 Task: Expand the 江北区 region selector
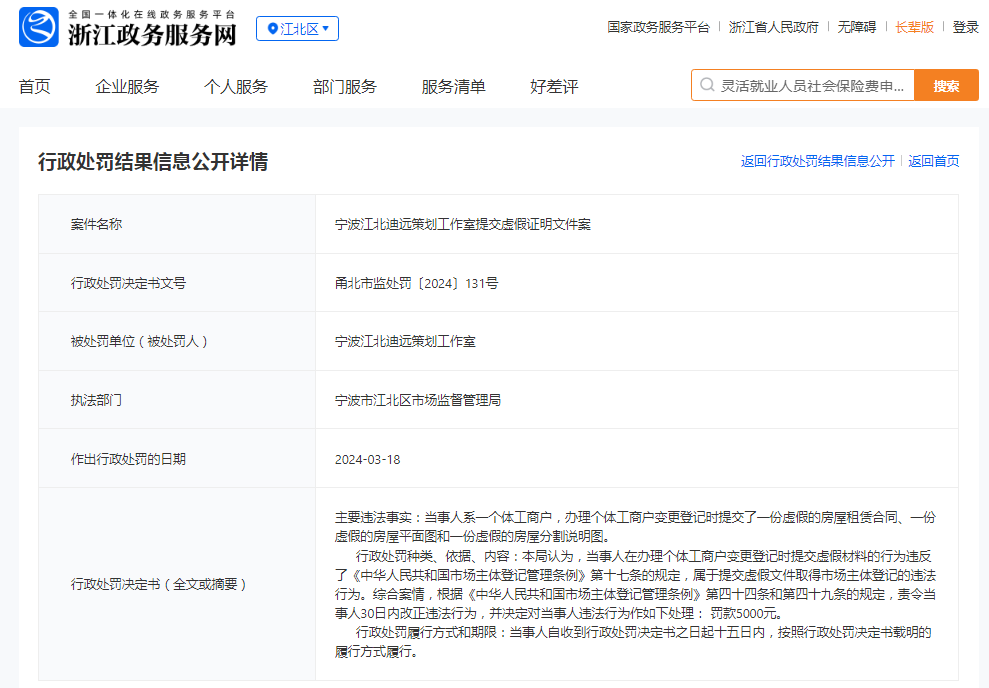(297, 29)
